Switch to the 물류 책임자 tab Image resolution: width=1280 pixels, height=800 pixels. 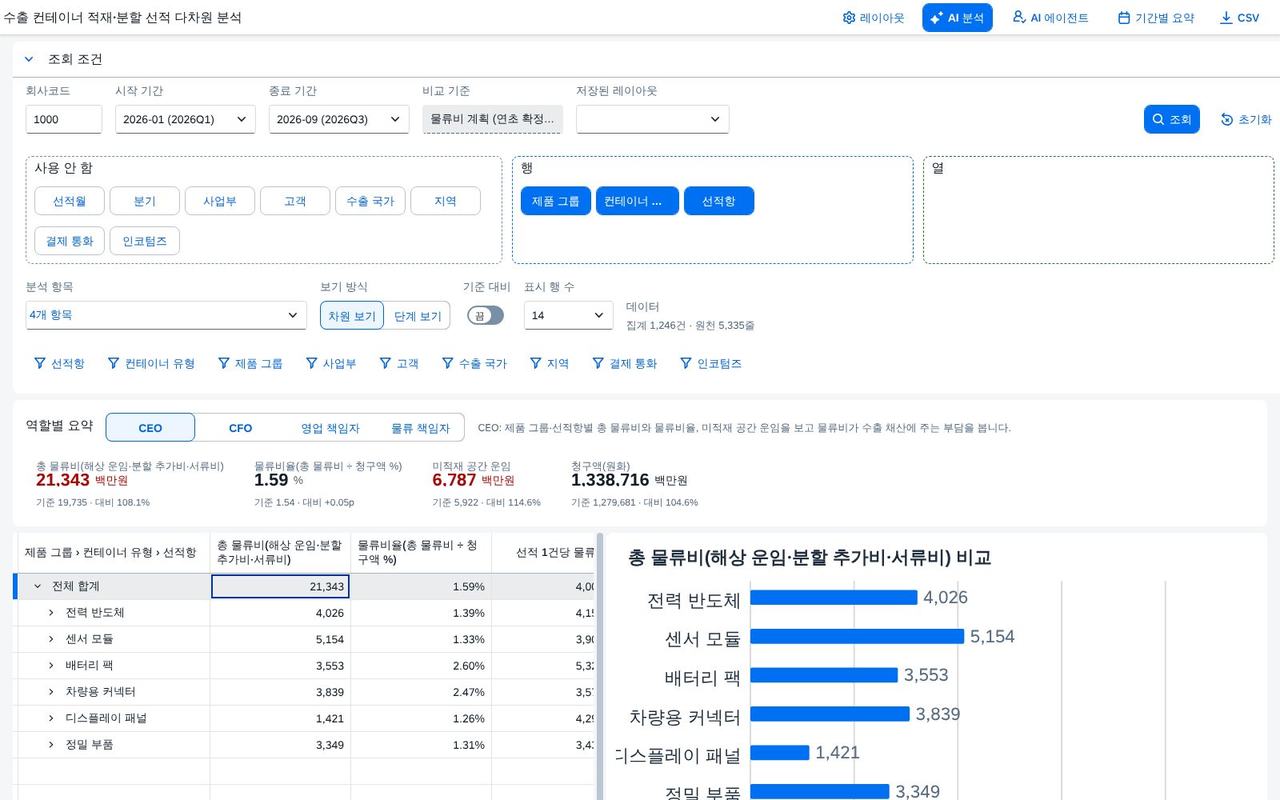pos(420,428)
